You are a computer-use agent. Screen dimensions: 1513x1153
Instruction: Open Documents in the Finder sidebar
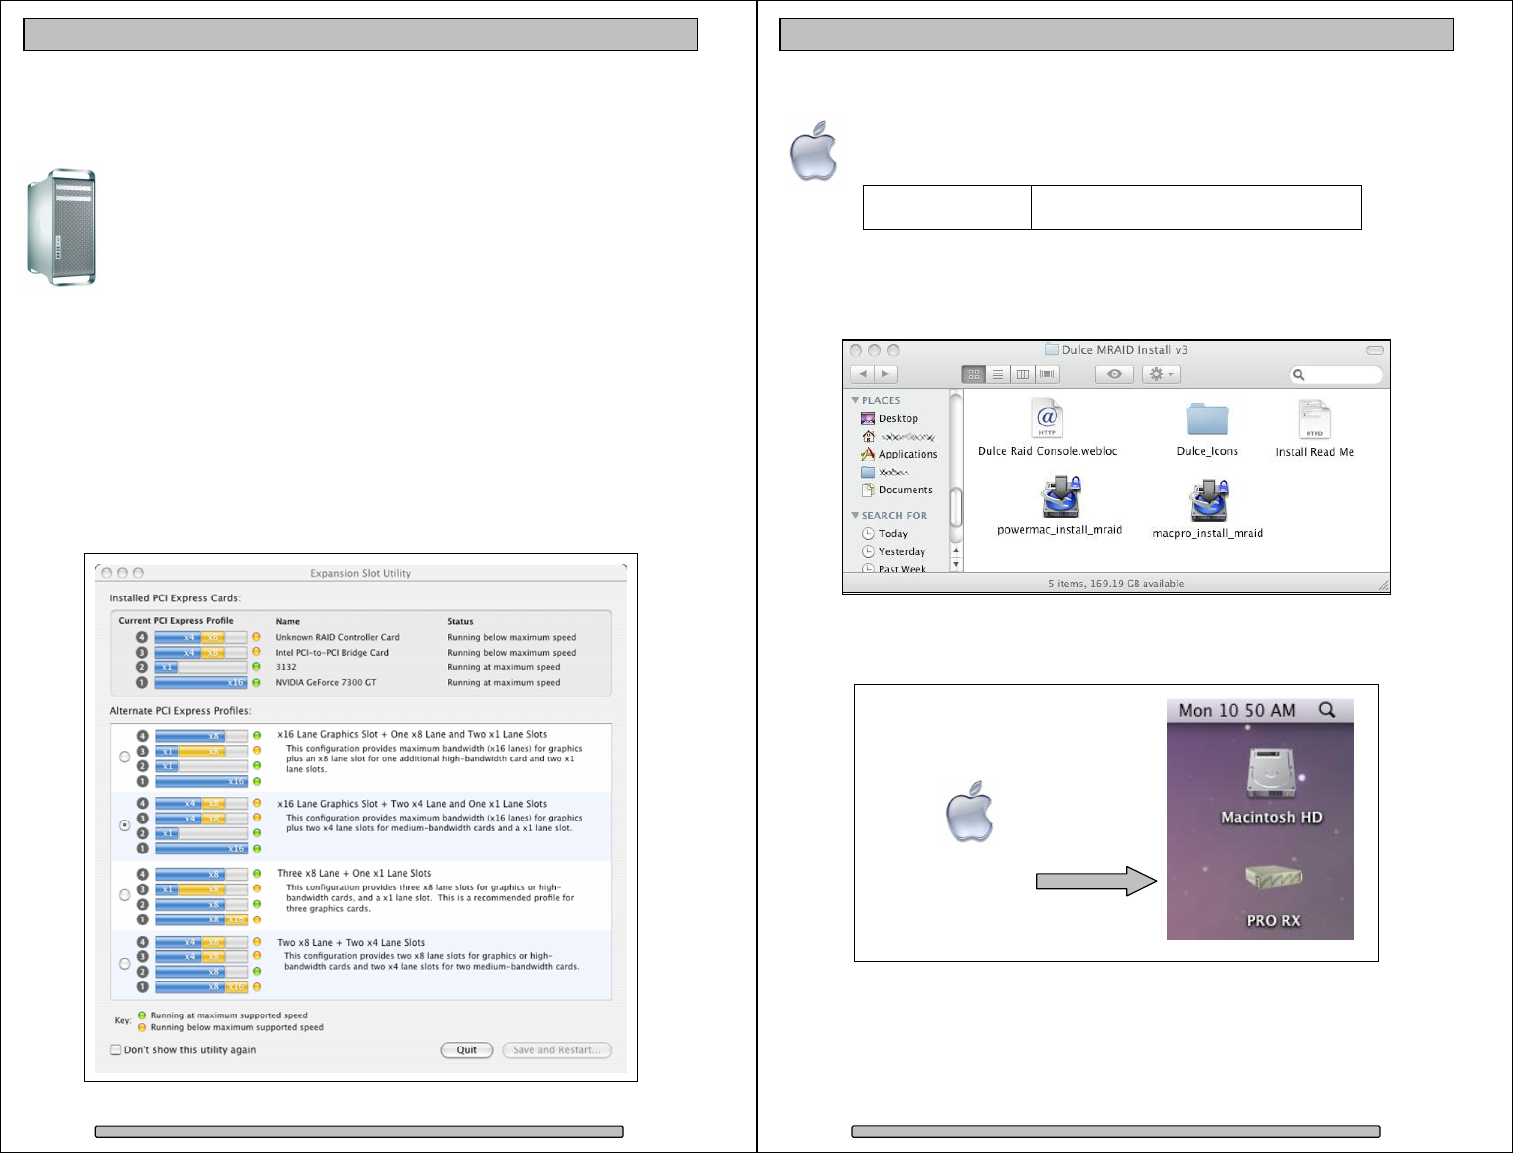tap(896, 490)
